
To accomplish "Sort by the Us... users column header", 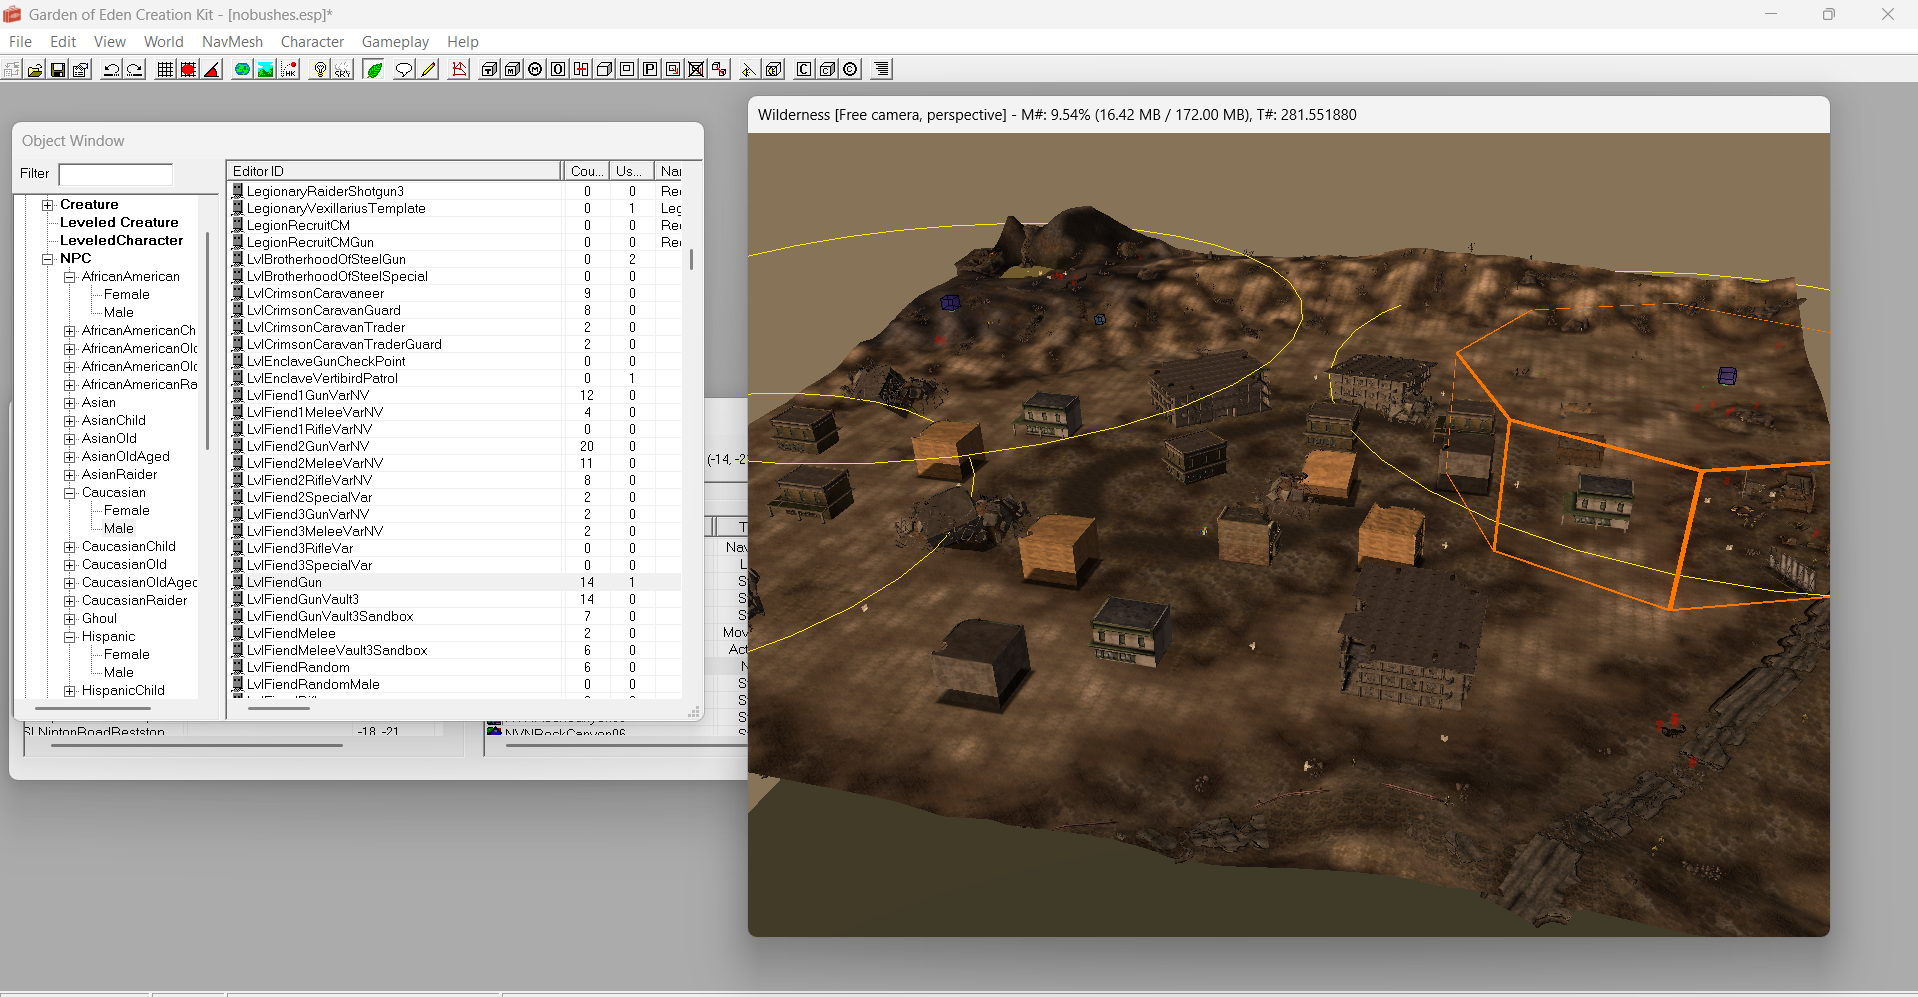I will point(631,171).
